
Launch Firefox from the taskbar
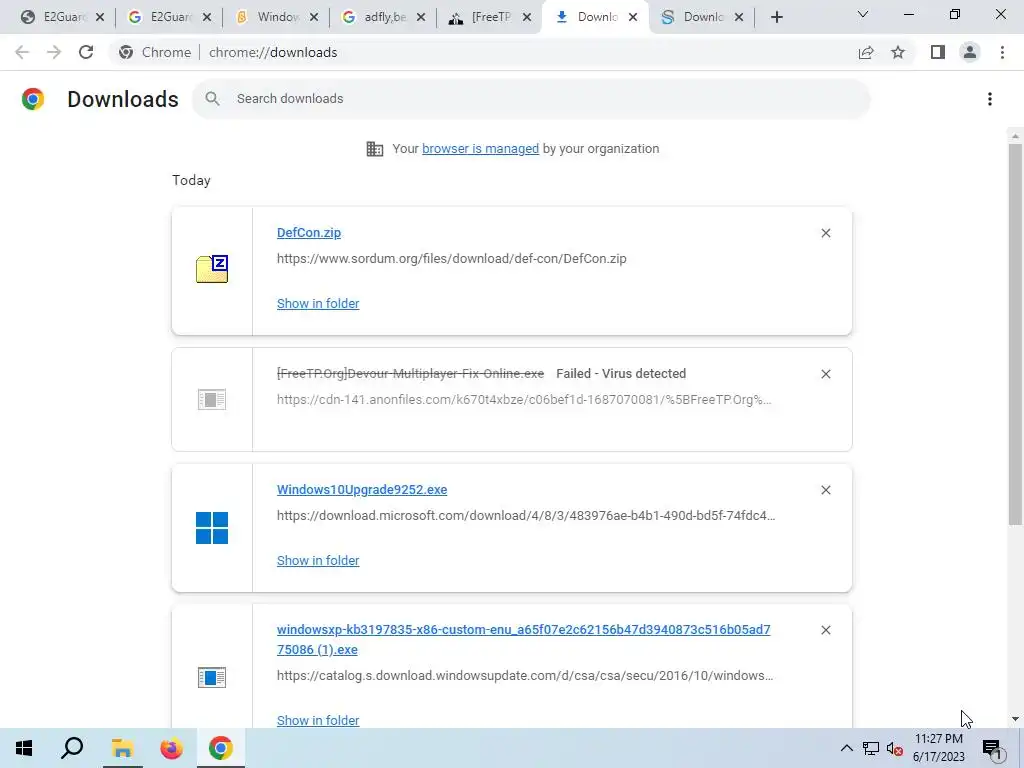(x=171, y=748)
